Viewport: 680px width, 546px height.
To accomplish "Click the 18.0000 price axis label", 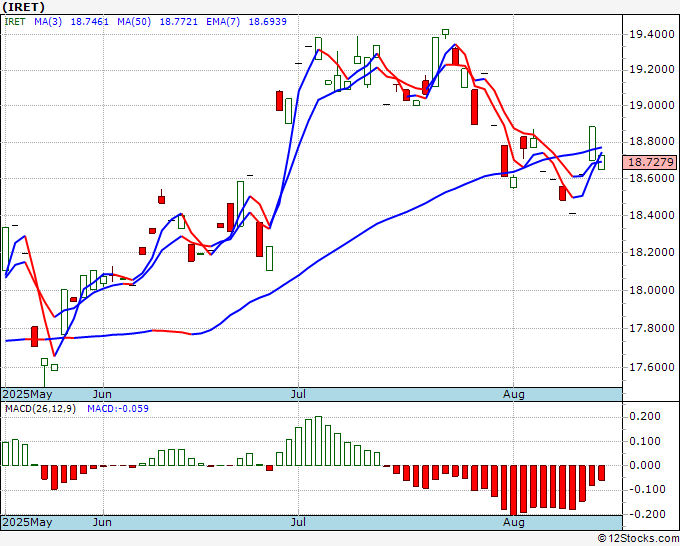I will [652, 290].
